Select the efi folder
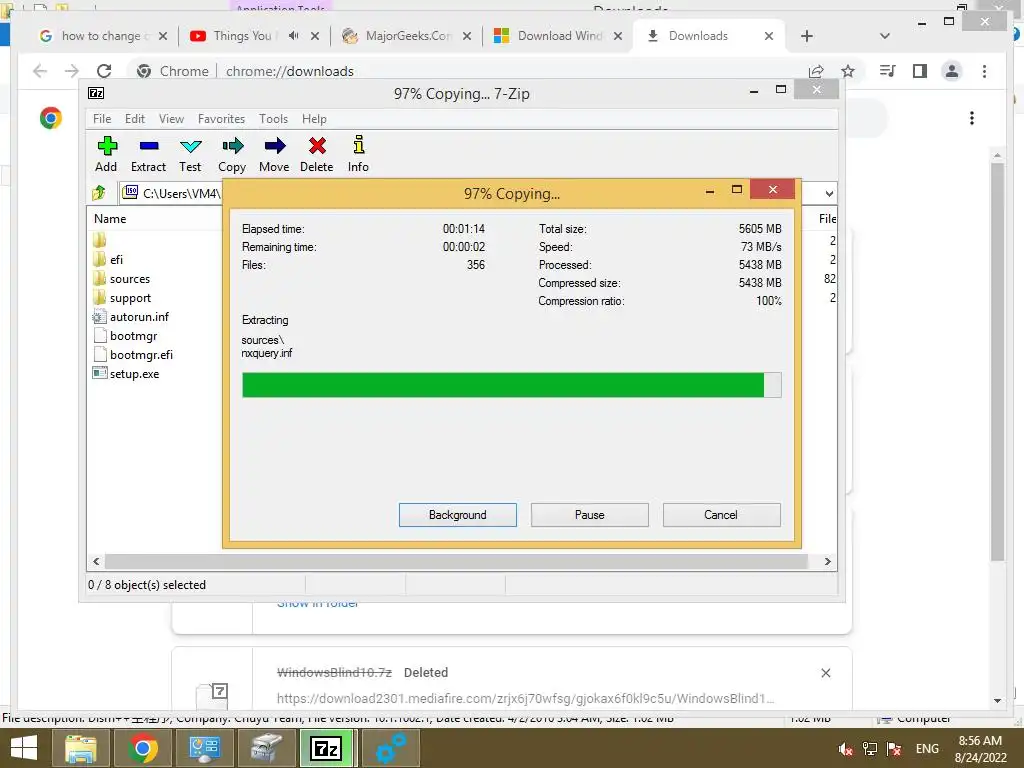Screen dimensions: 1024x768 [116, 260]
